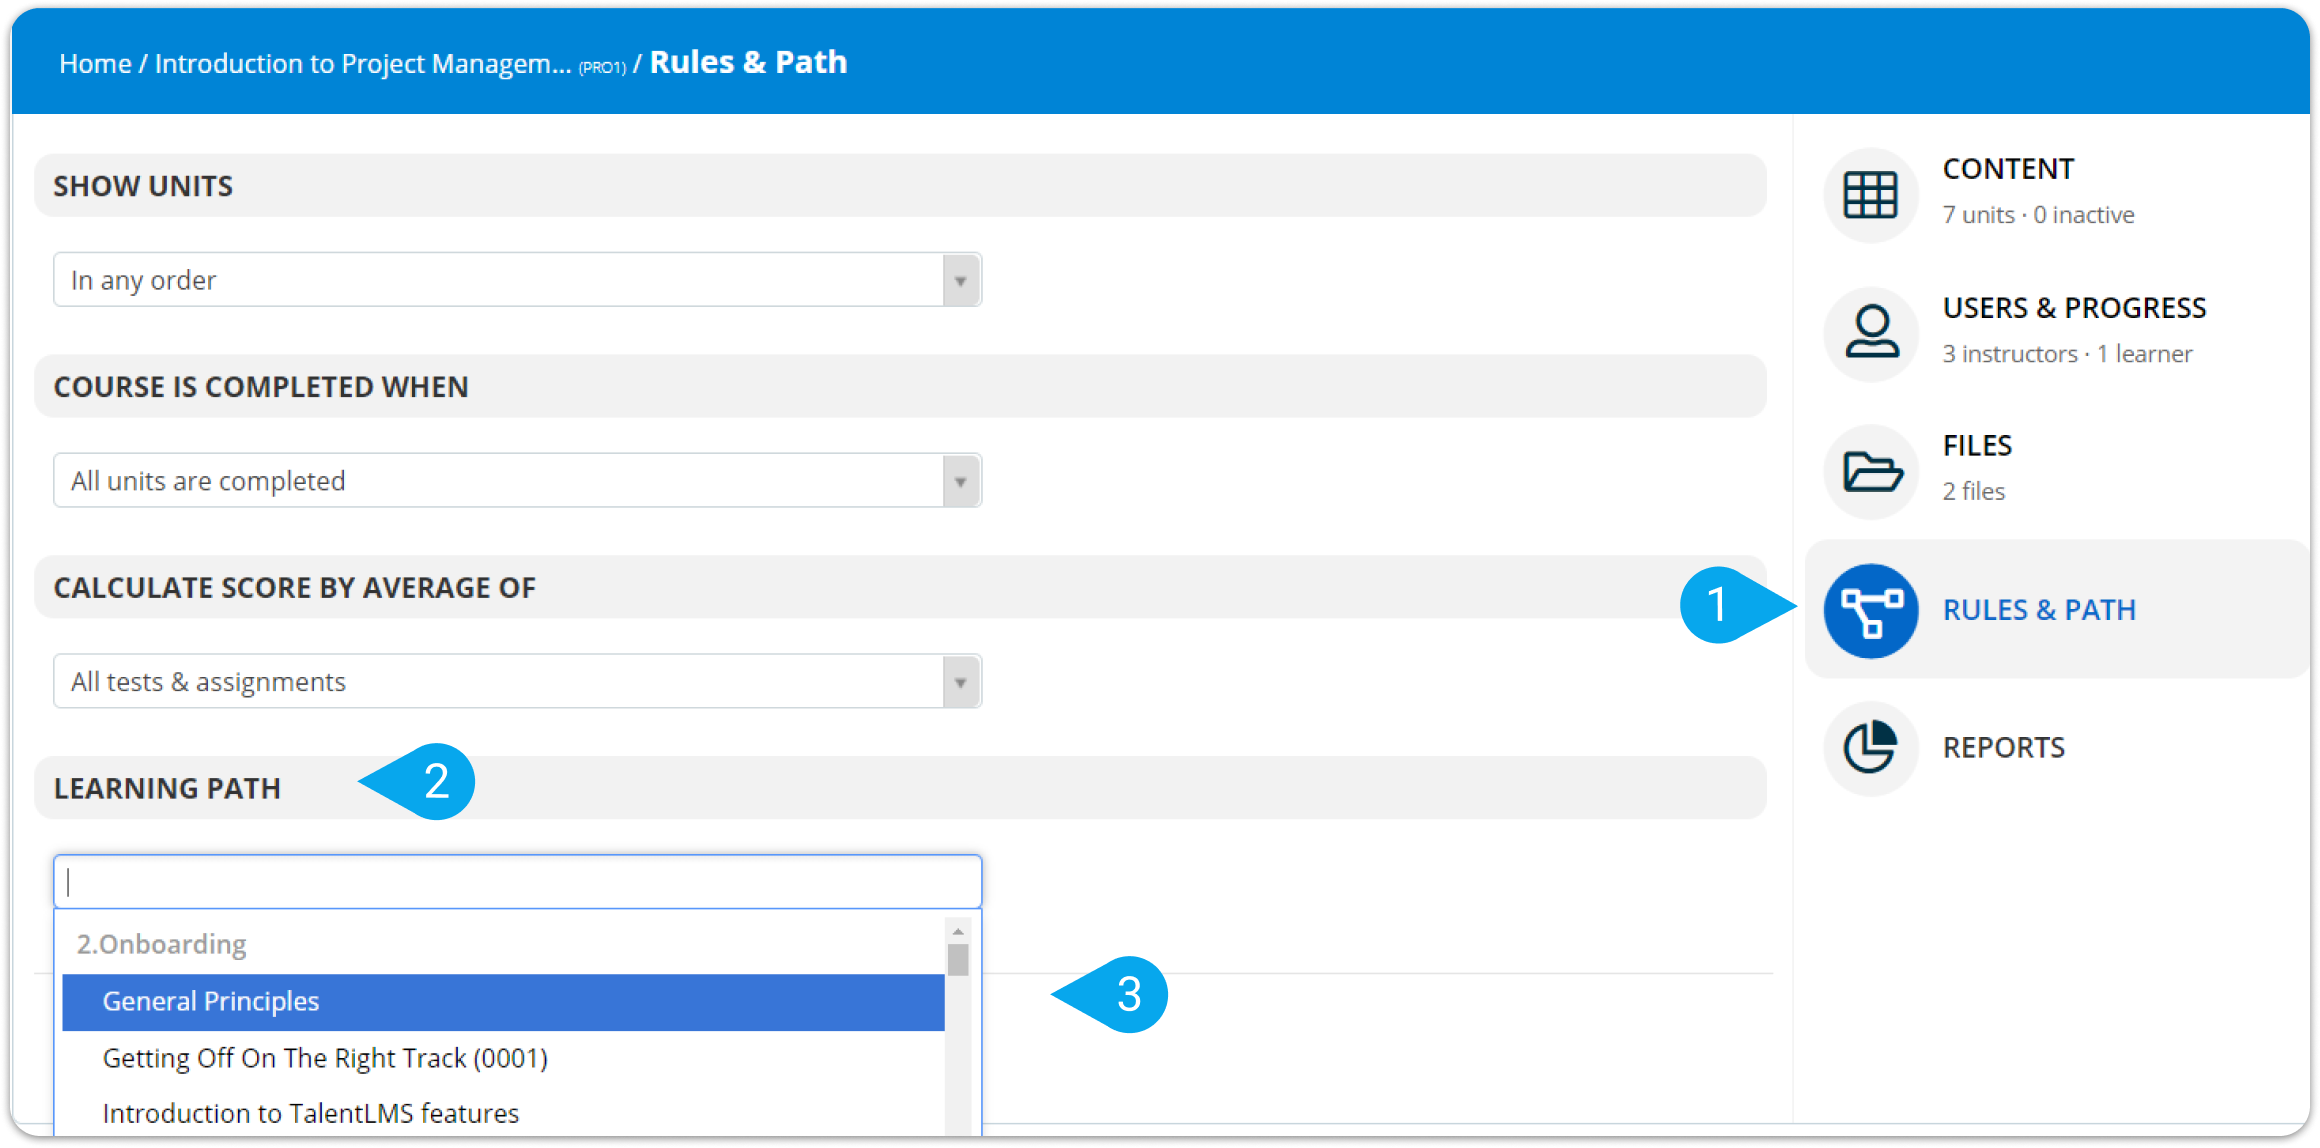The width and height of the screenshot is (2320, 1148).
Task: Click the list scrollbar up arrow
Action: click(958, 932)
